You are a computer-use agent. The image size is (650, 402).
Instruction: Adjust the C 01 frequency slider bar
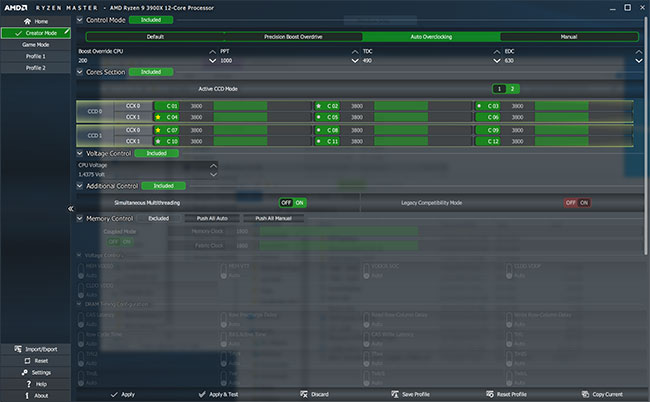[262, 106]
